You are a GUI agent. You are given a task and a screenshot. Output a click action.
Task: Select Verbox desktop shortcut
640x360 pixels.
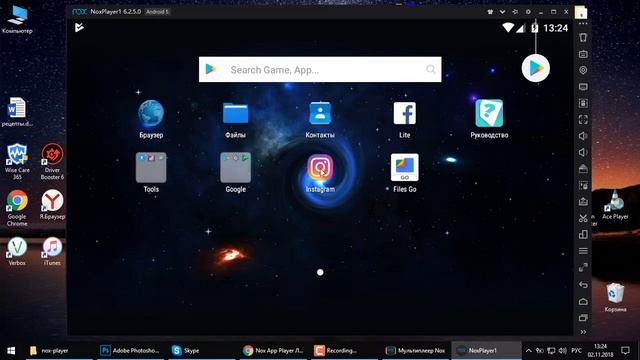[17, 251]
